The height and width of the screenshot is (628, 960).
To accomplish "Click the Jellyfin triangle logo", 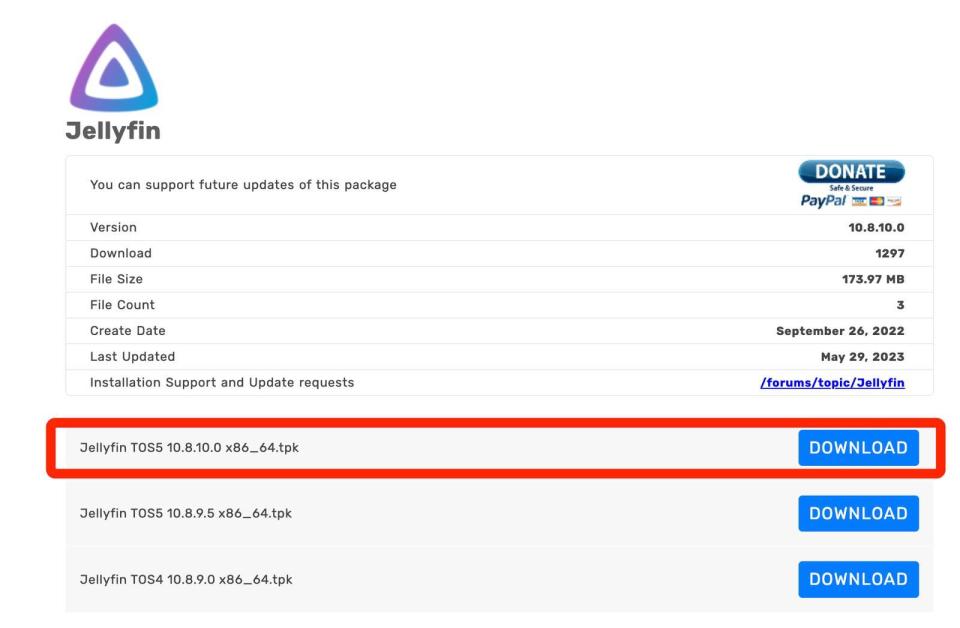I will (x=114, y=68).
